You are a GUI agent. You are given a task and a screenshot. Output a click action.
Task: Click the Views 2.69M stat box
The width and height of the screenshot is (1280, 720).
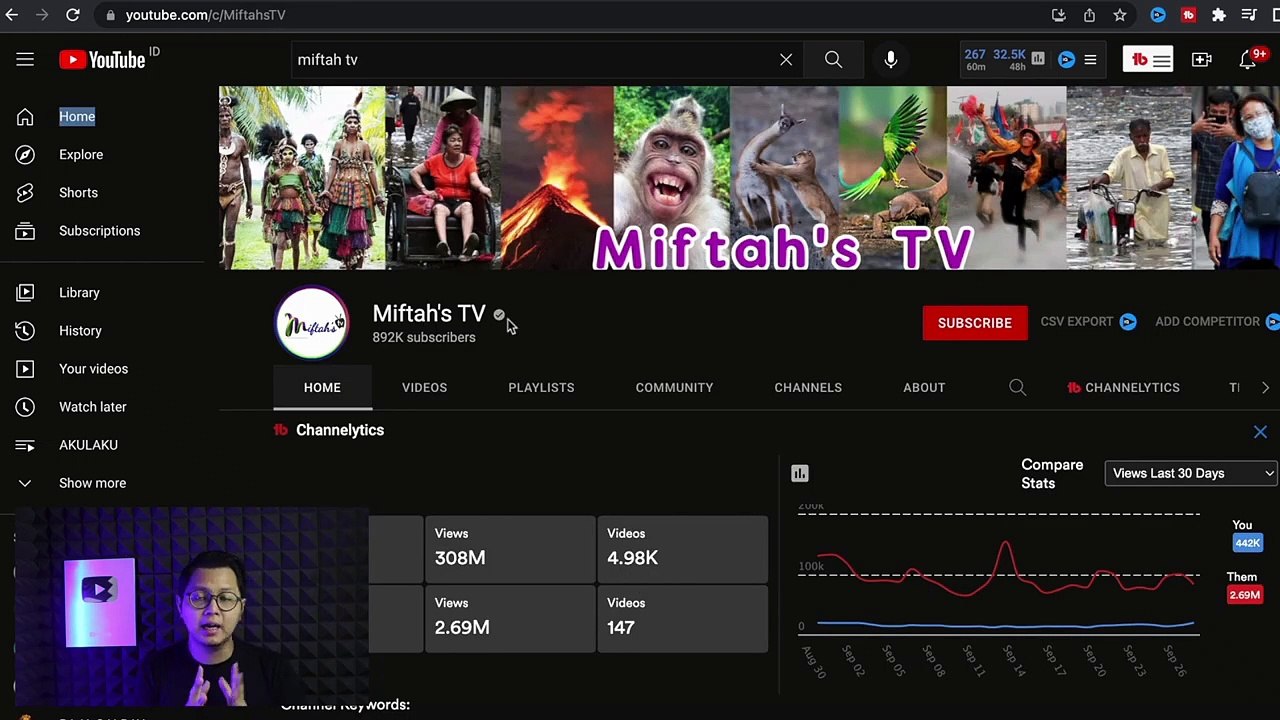click(510, 618)
